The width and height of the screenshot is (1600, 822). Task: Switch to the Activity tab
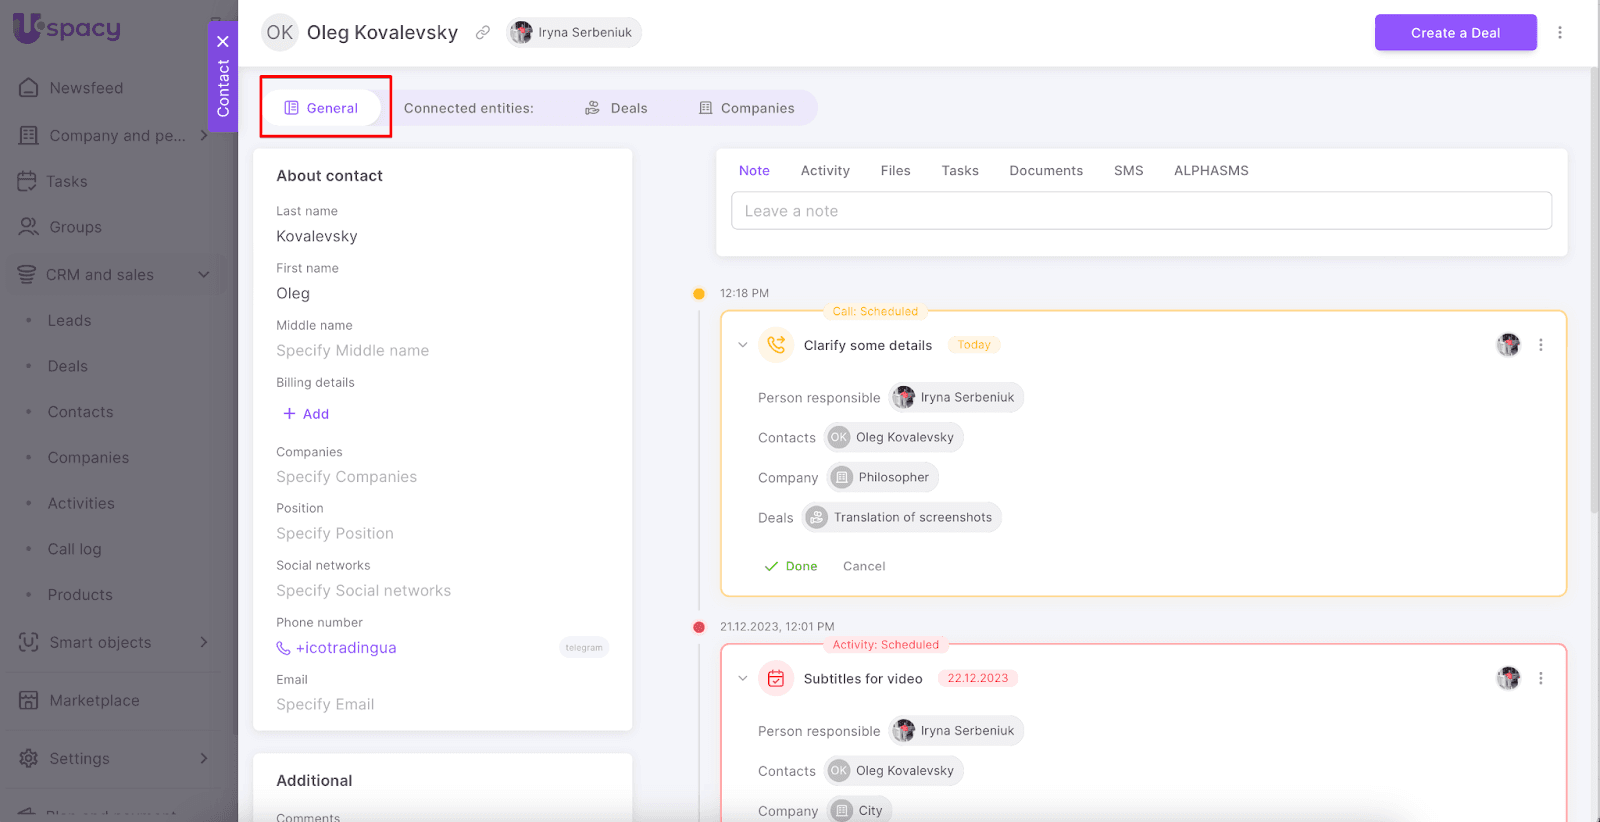click(825, 171)
